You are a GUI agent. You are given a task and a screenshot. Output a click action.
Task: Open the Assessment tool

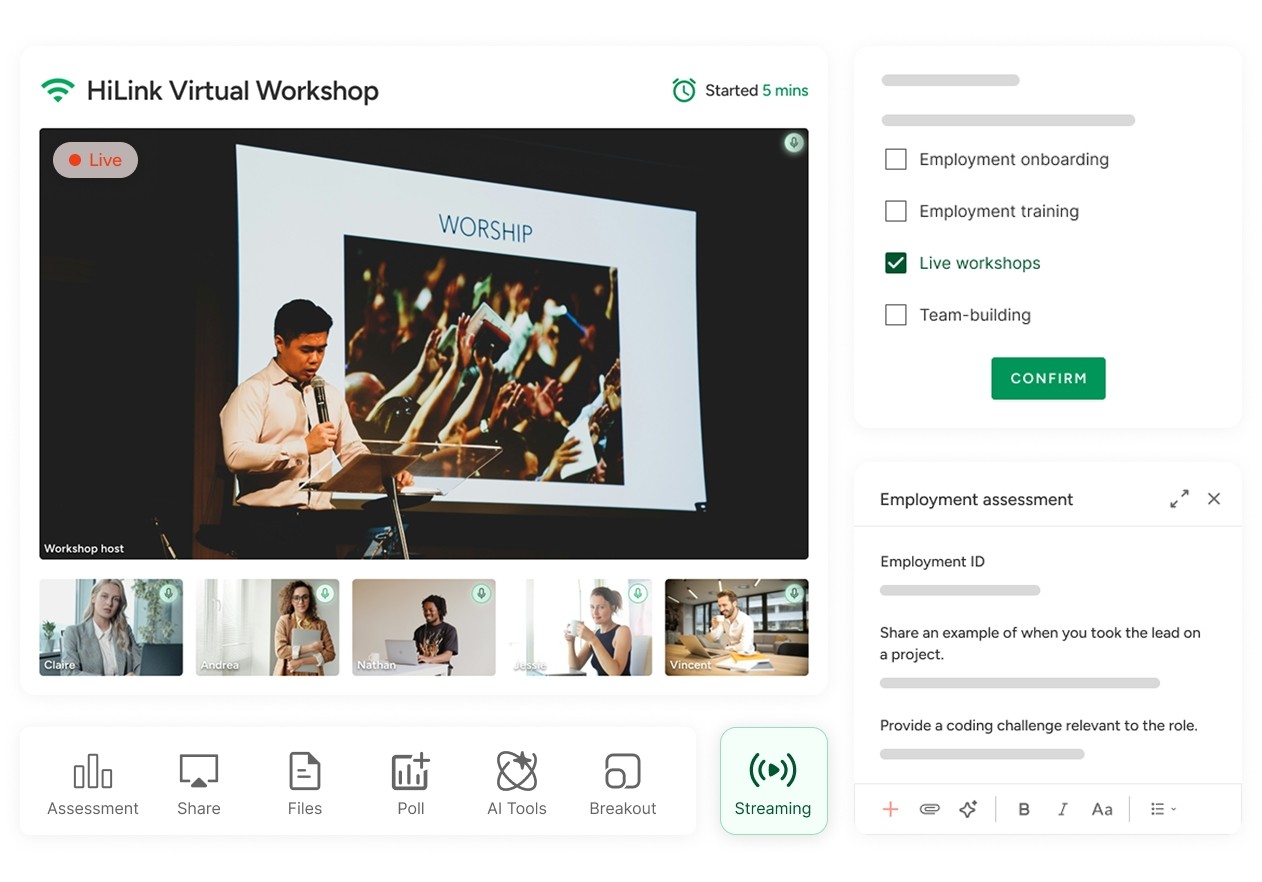(93, 786)
